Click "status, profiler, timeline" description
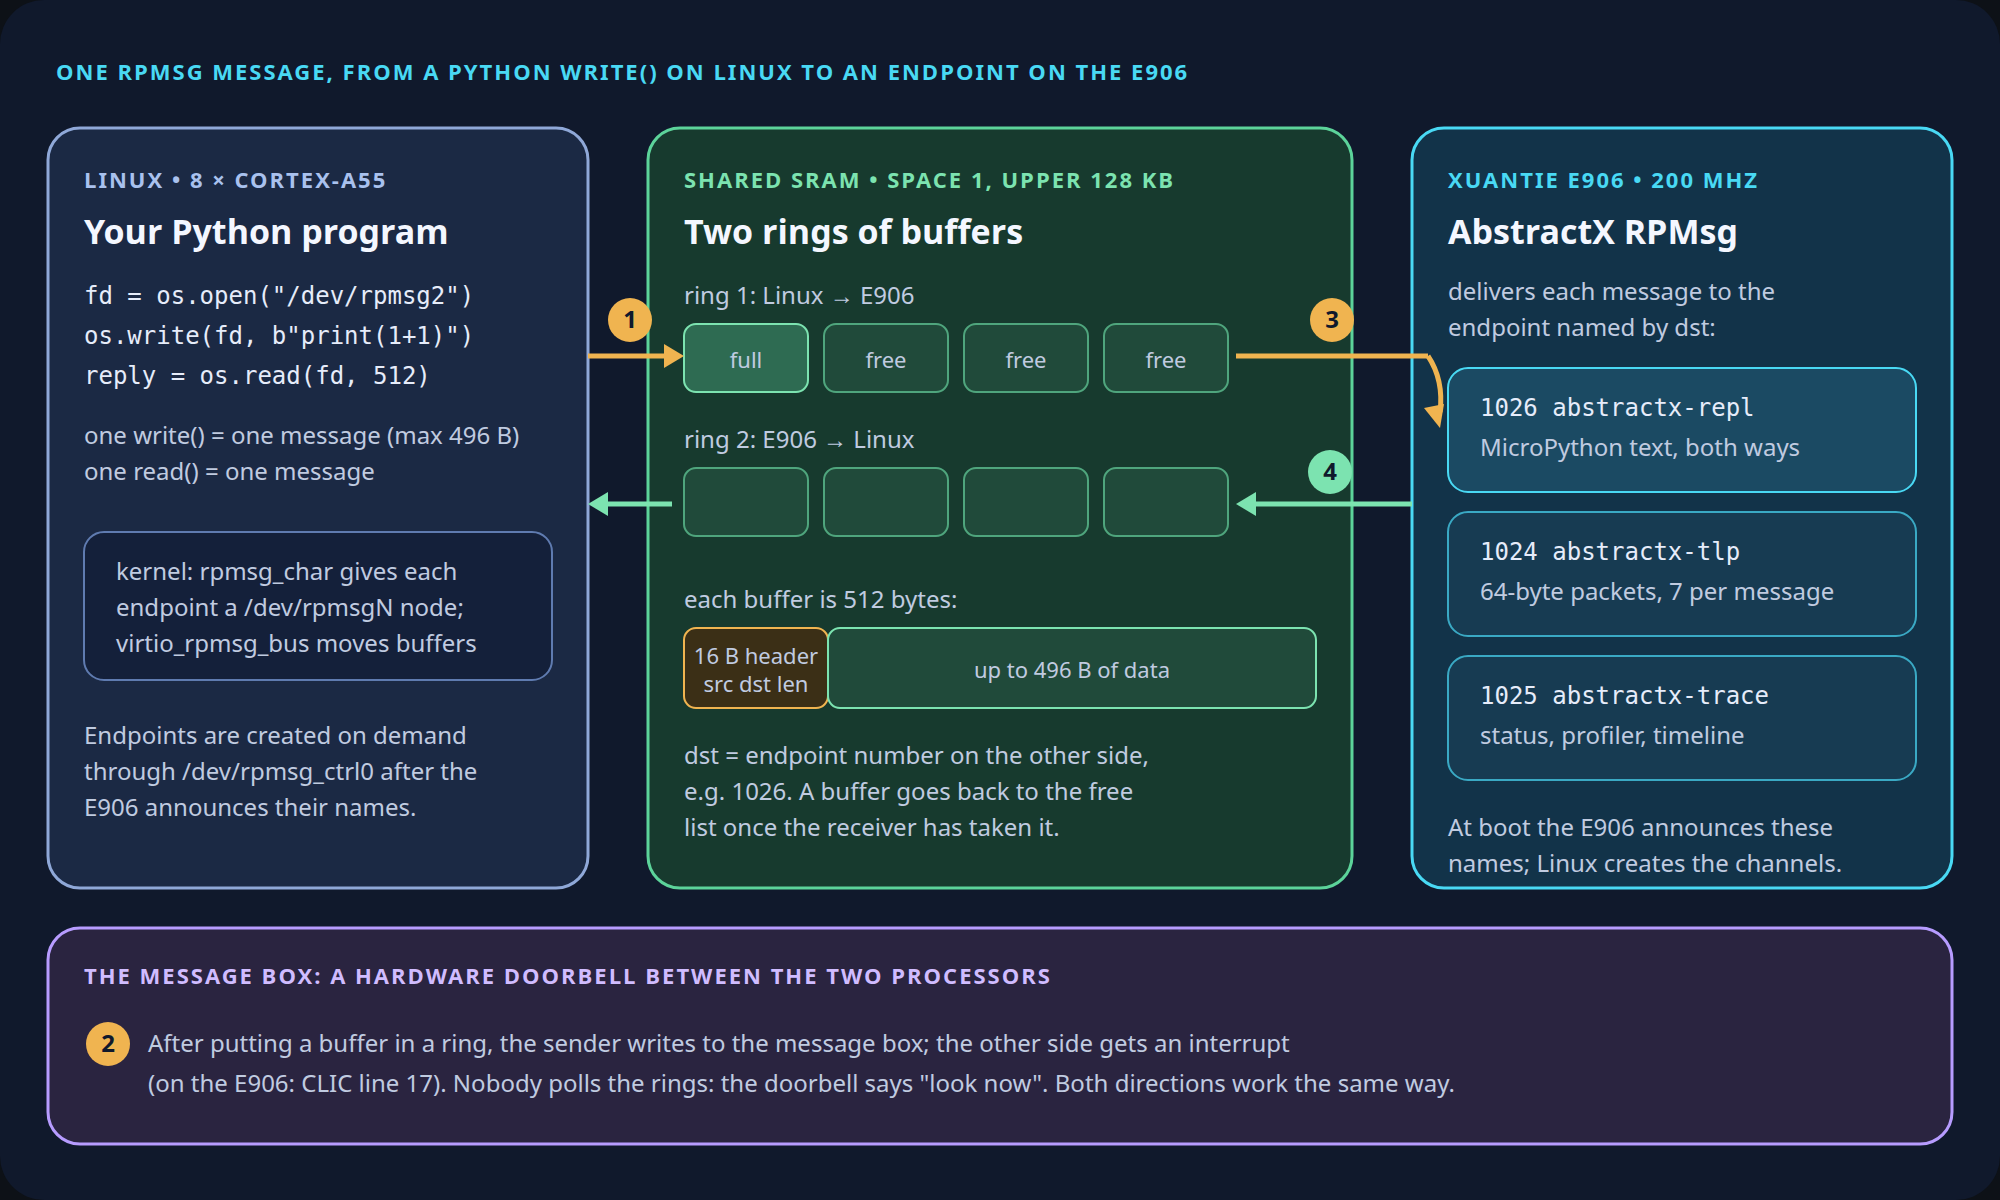The width and height of the screenshot is (2000, 1200). [1612, 736]
